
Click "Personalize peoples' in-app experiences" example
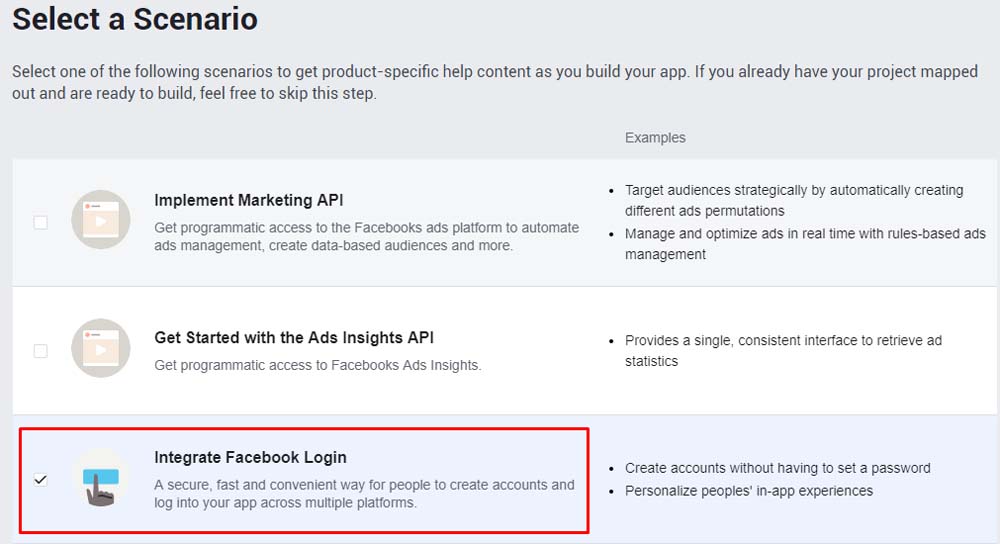click(748, 491)
